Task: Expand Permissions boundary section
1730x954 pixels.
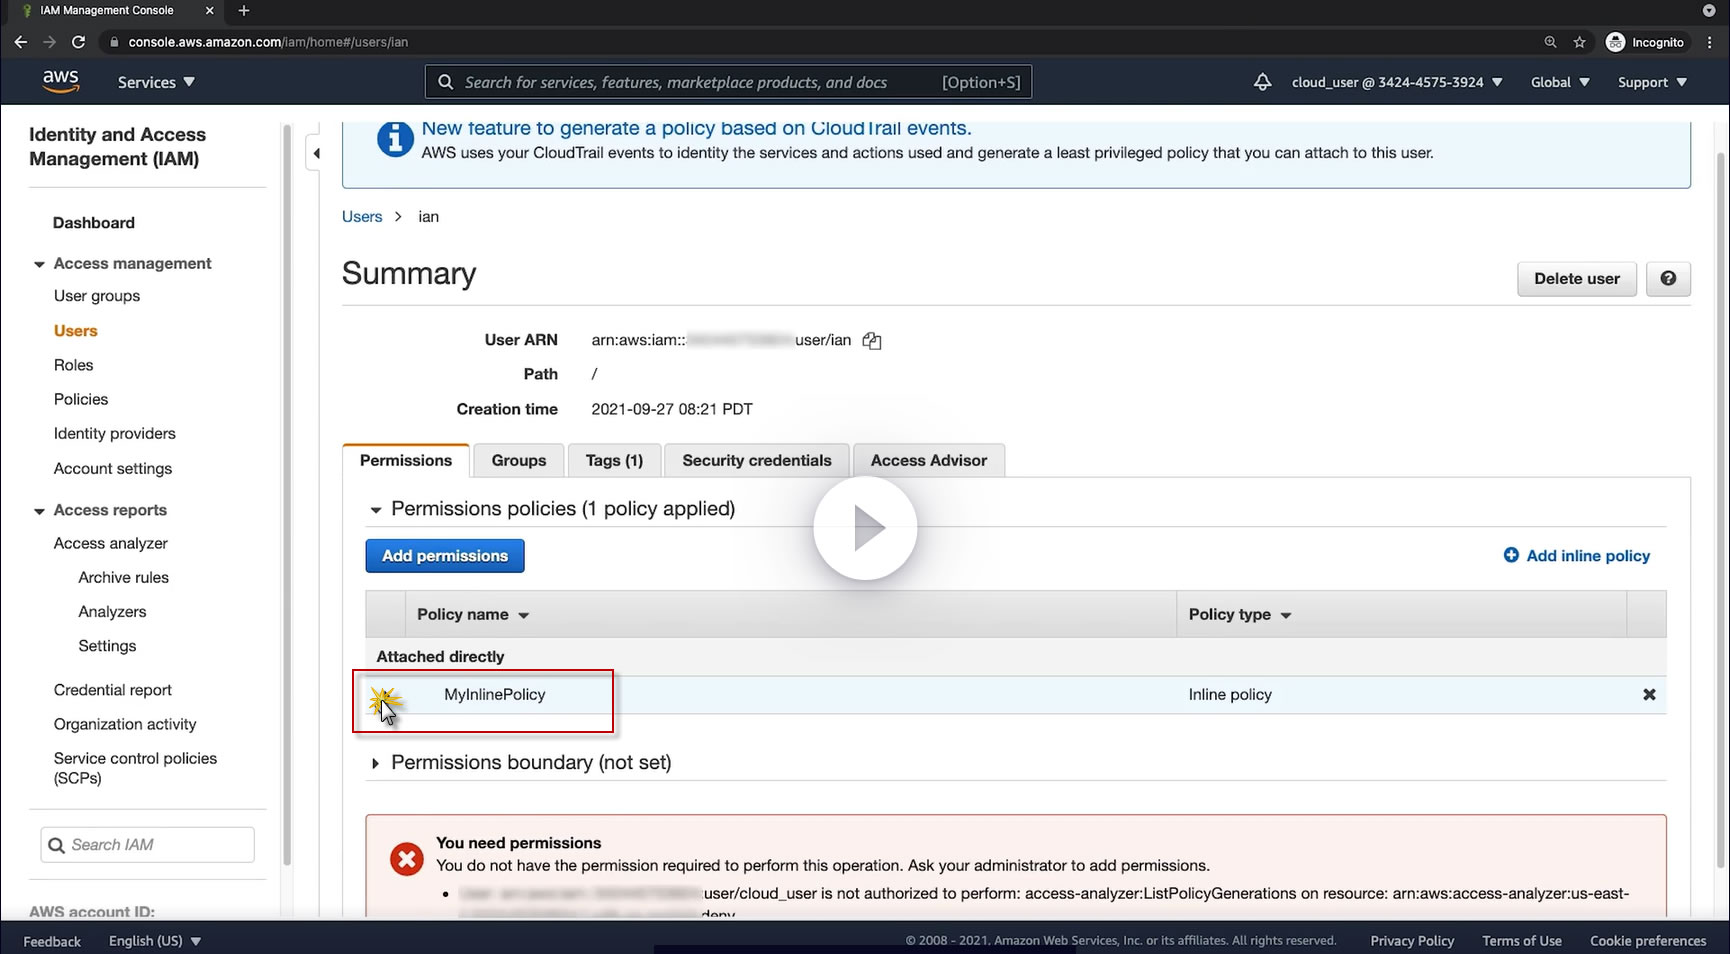Action: point(376,763)
